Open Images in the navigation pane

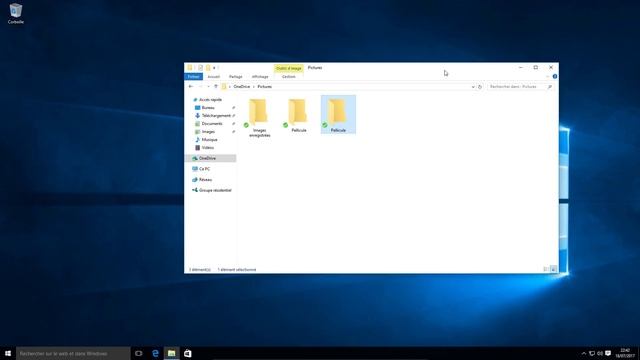pos(208,131)
